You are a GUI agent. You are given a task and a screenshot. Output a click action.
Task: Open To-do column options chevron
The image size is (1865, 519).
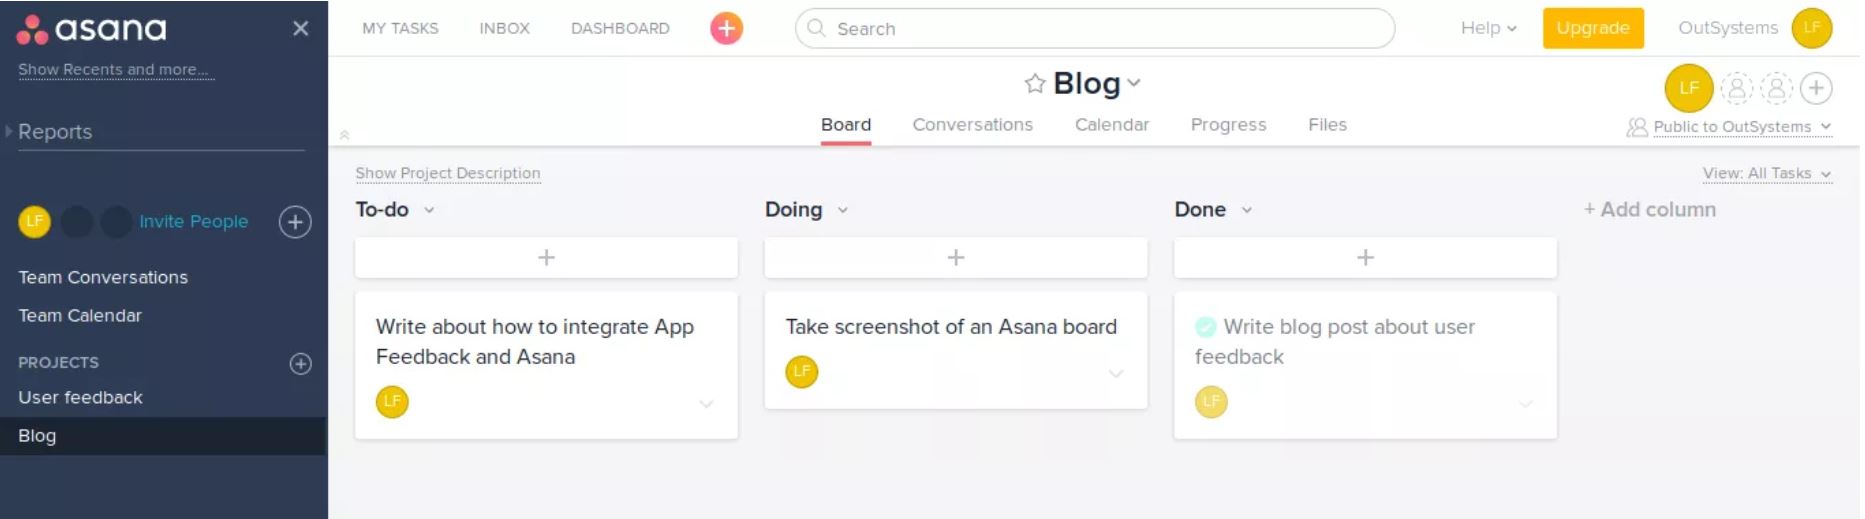[429, 210]
